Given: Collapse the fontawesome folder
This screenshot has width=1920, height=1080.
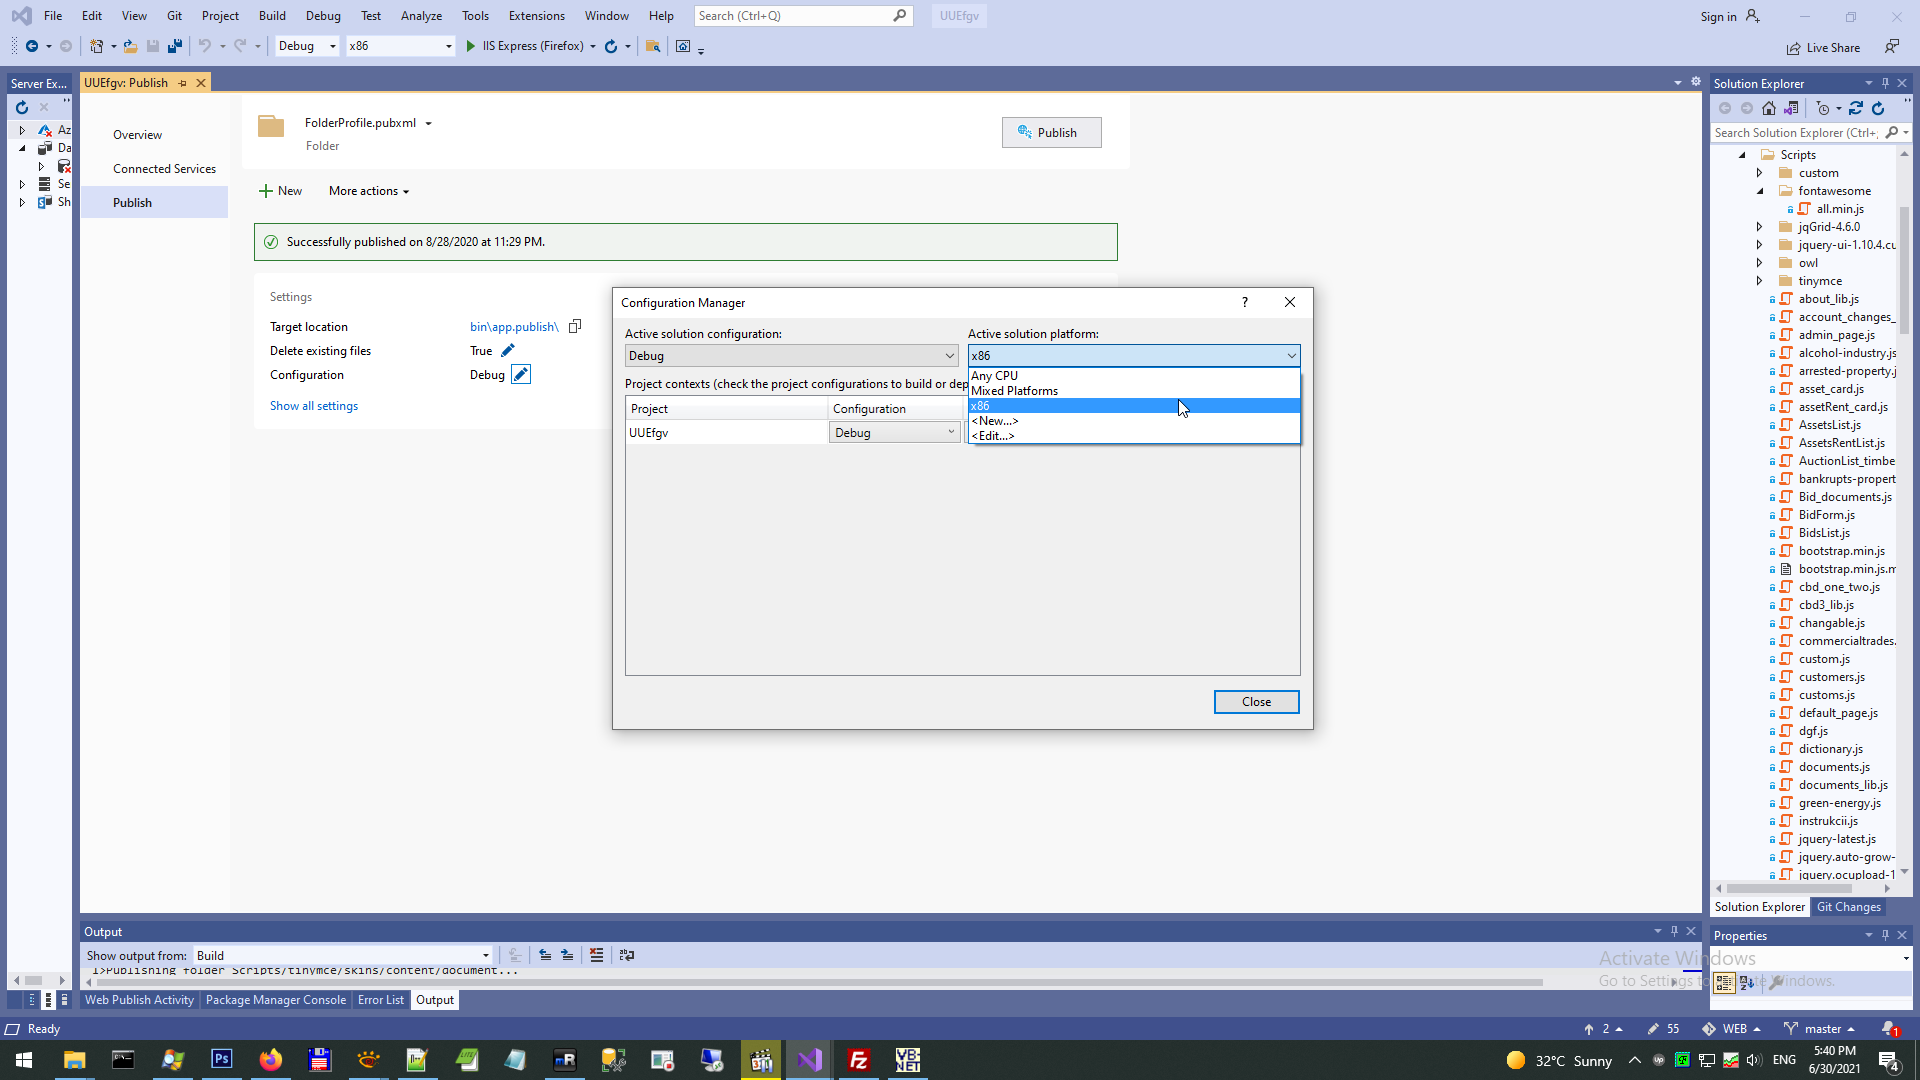Looking at the screenshot, I should [1760, 191].
